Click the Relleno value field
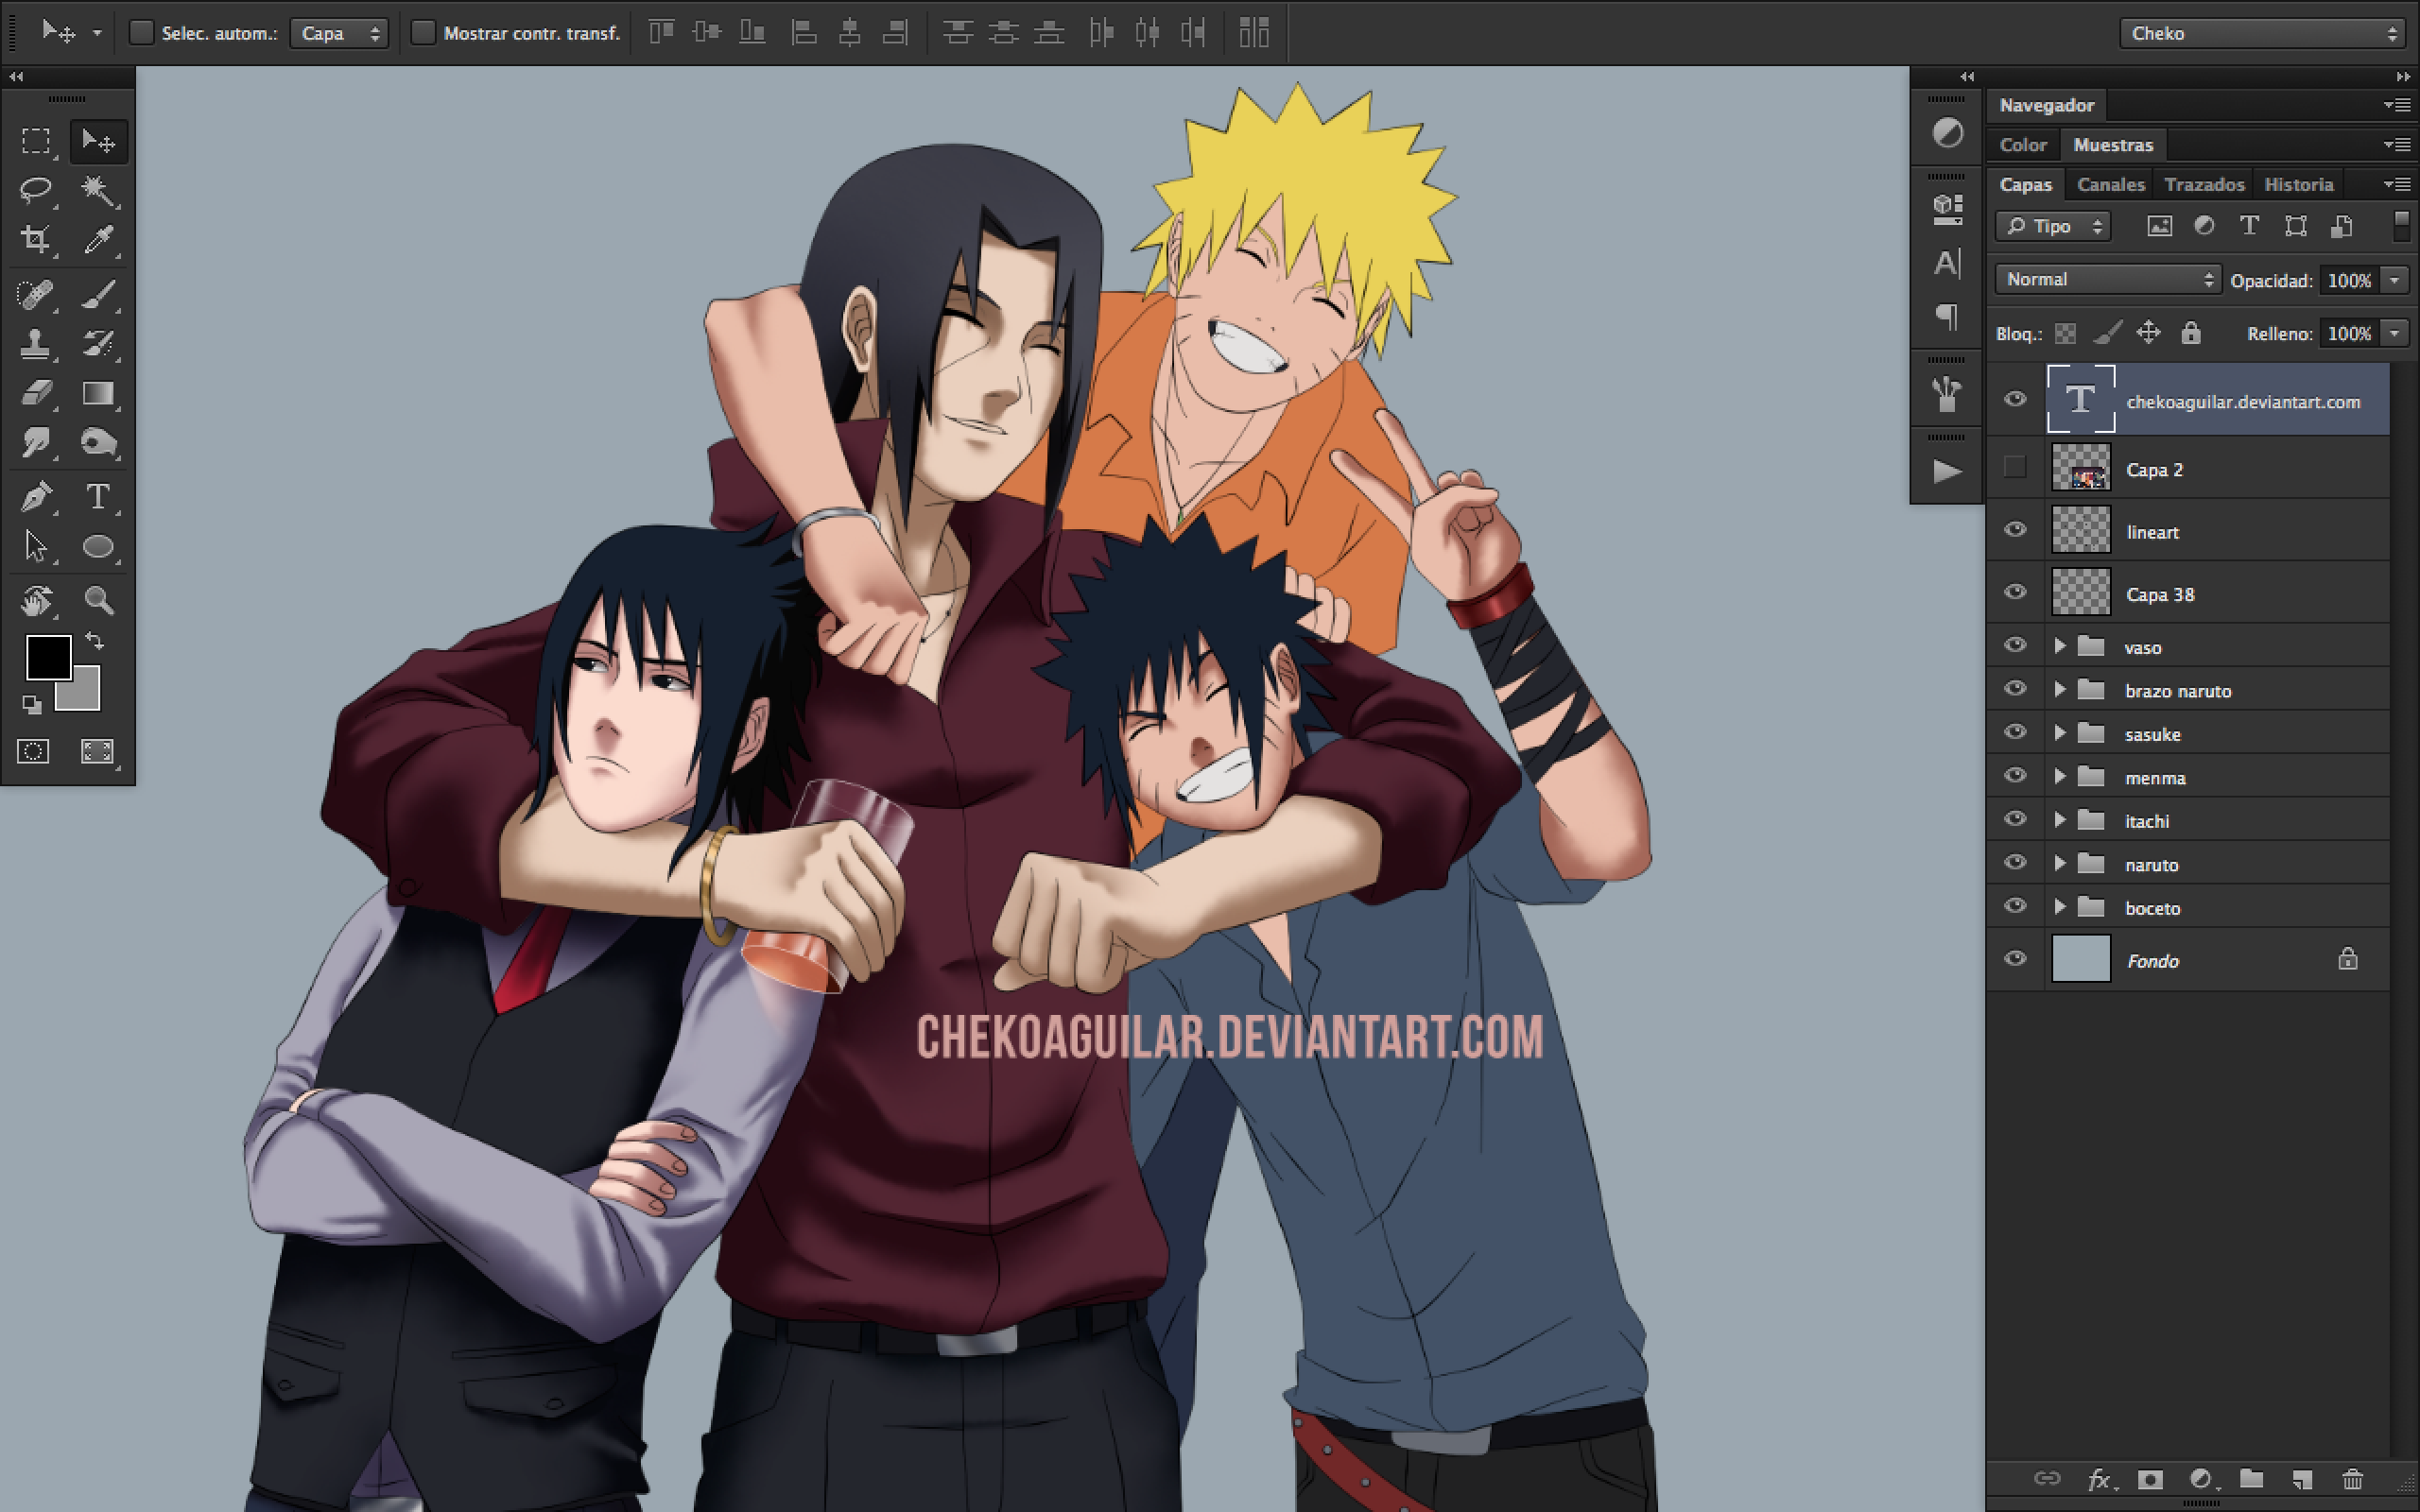 [2348, 333]
